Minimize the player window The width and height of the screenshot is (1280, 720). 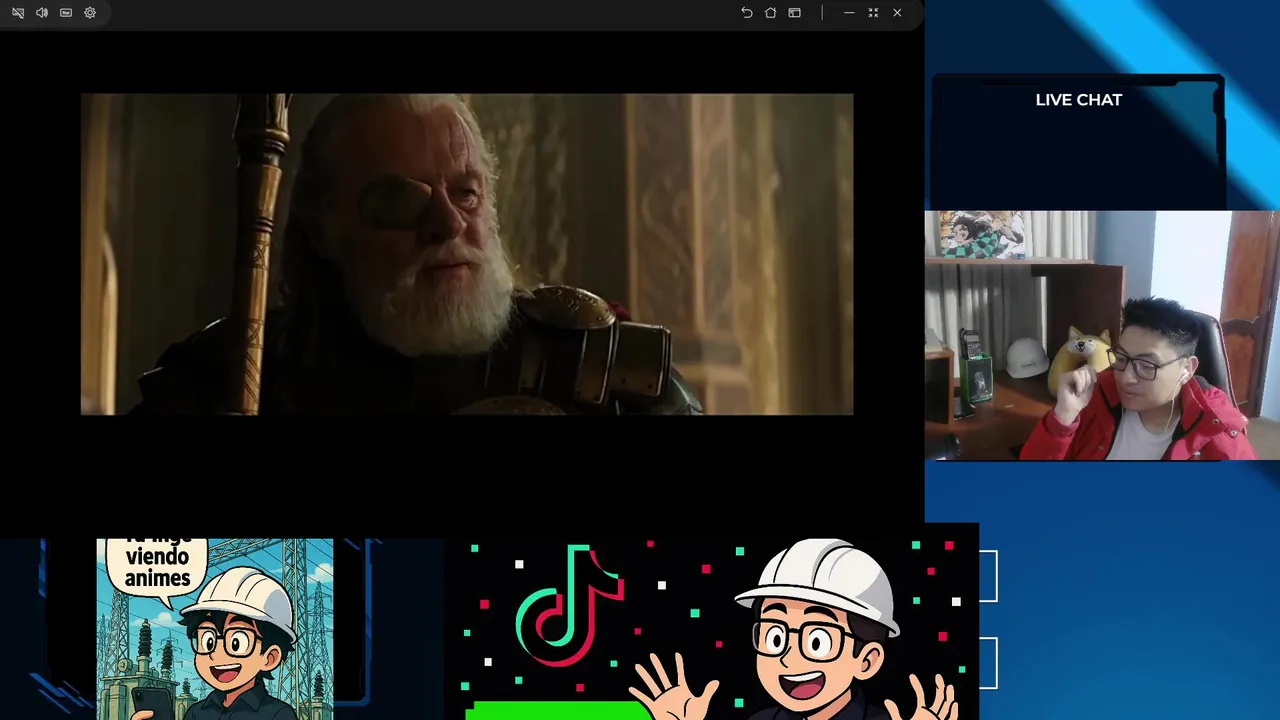849,13
